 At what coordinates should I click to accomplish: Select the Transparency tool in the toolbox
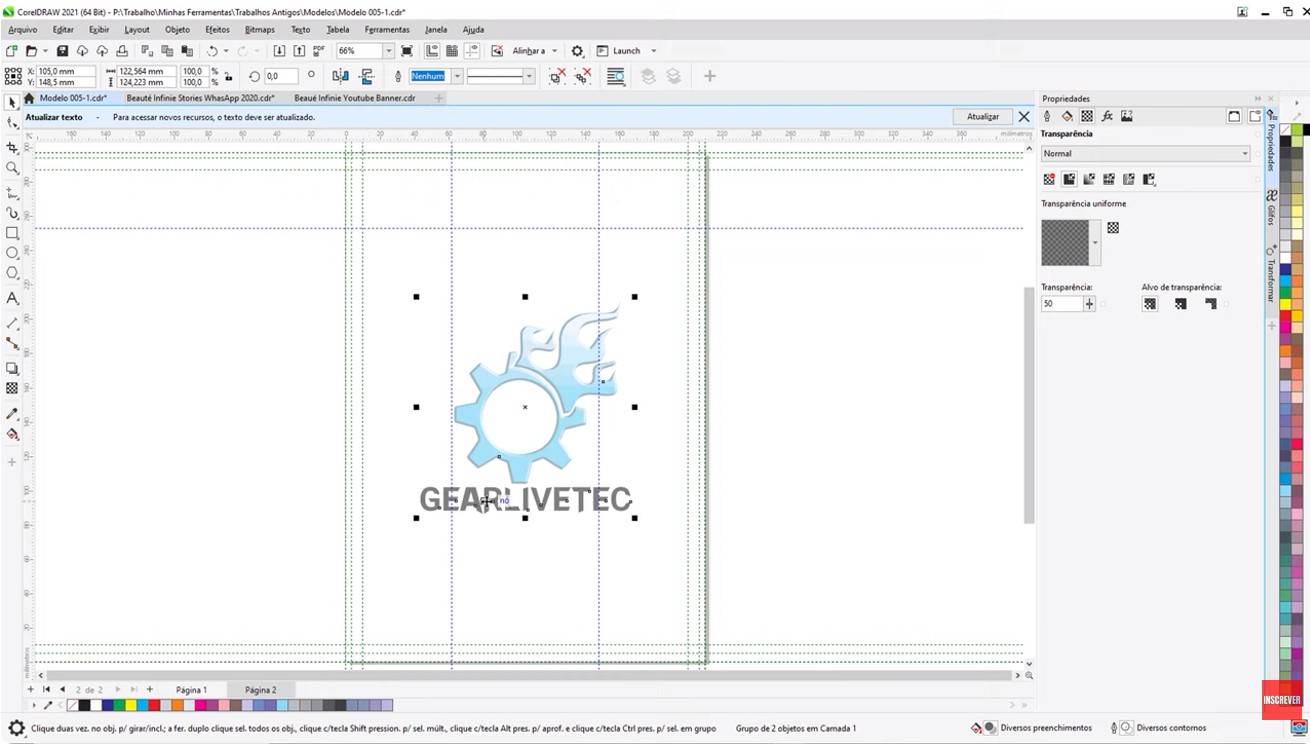click(12, 388)
